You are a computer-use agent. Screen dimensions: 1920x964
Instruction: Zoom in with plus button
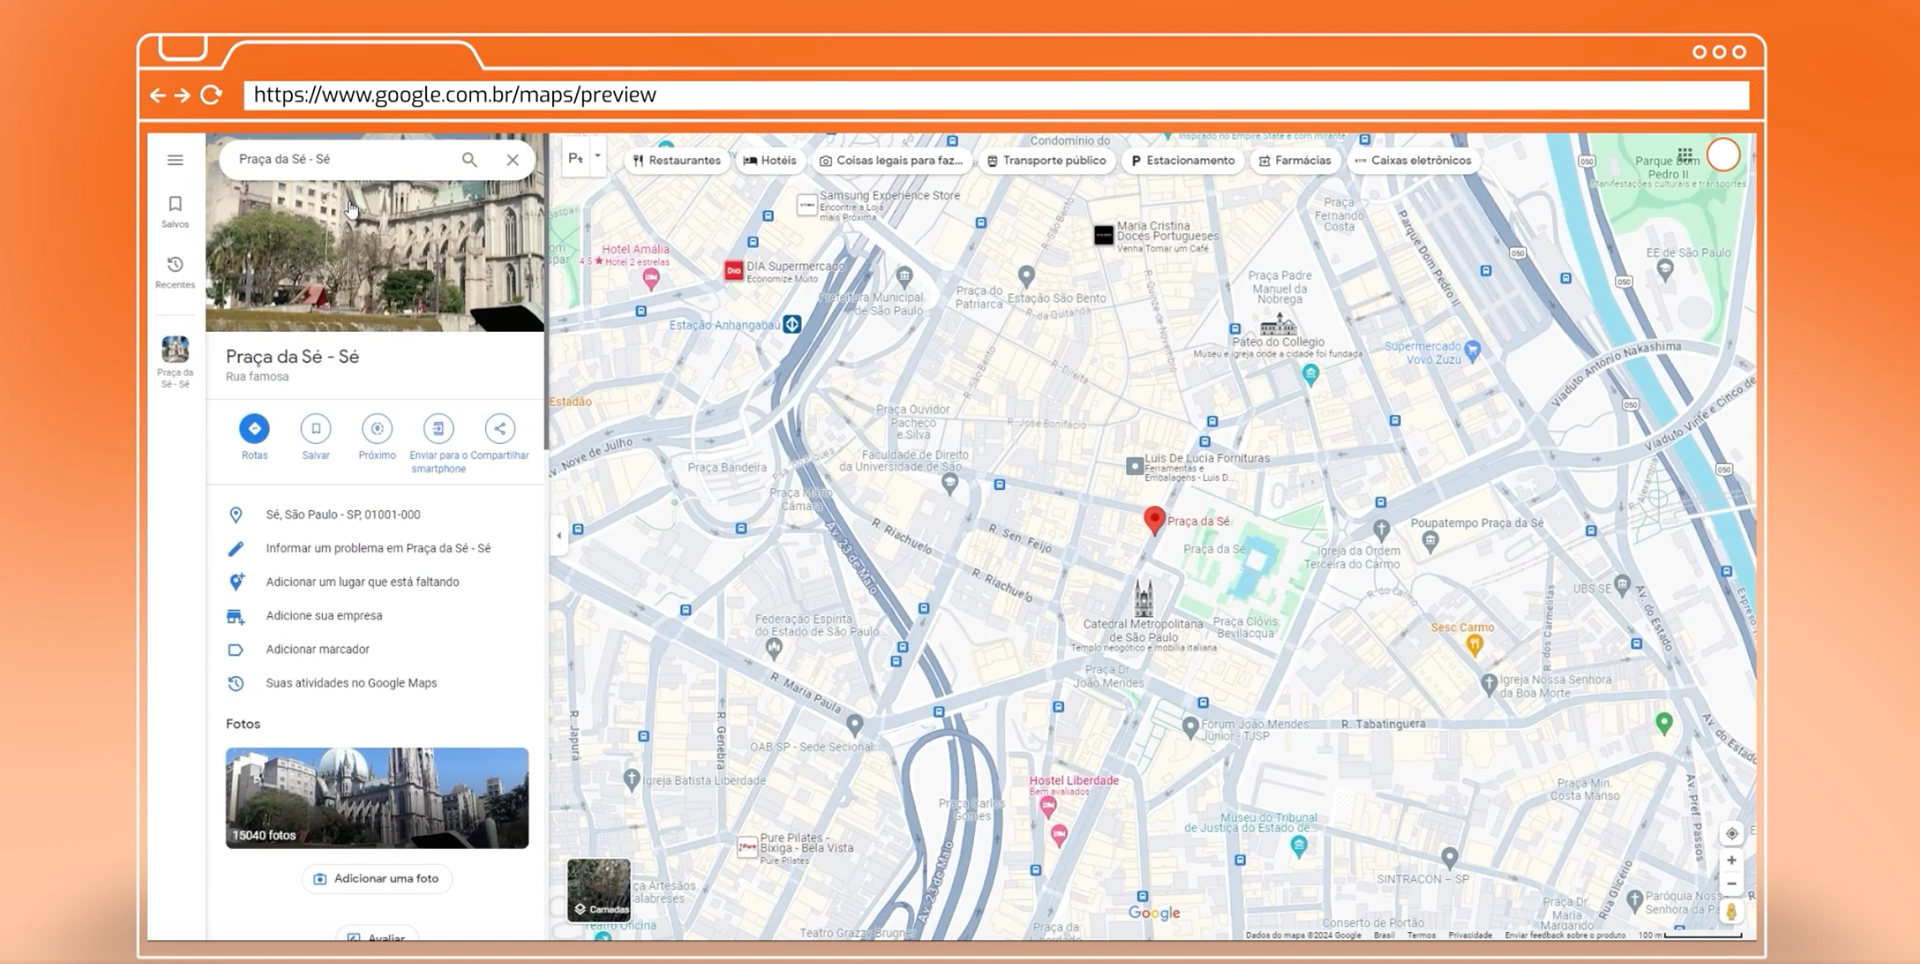click(x=1732, y=861)
